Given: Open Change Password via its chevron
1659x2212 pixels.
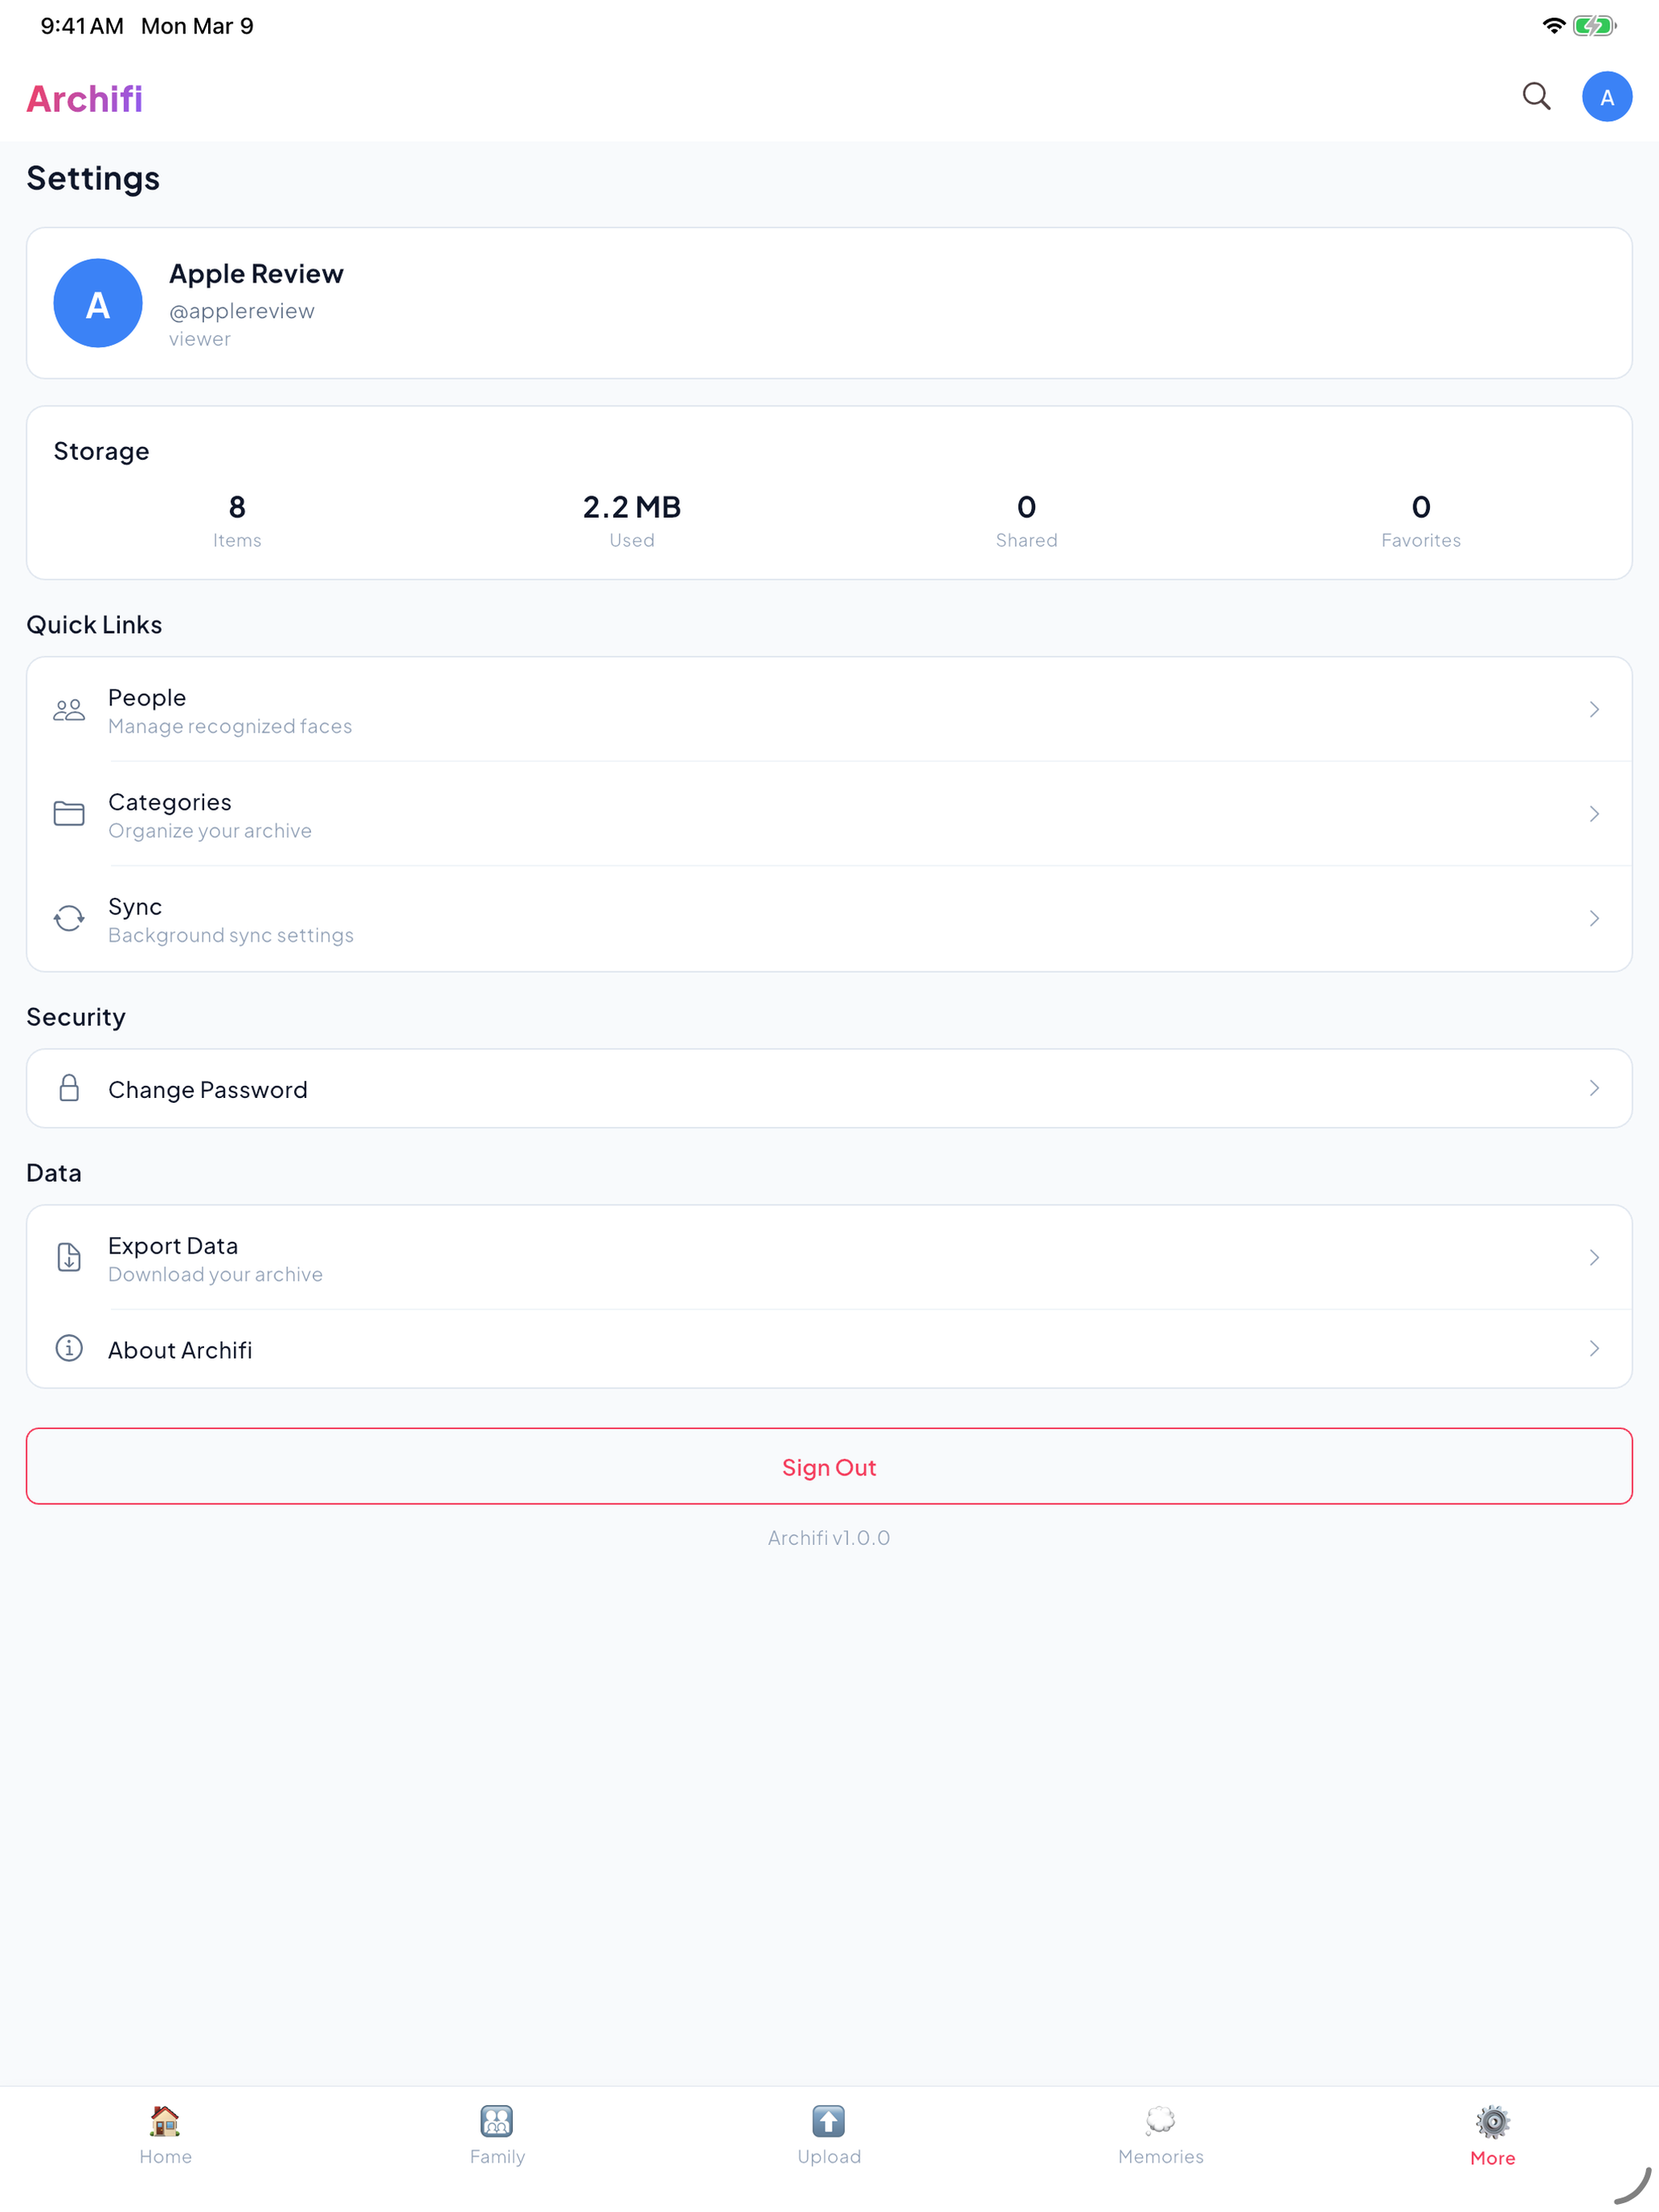Looking at the screenshot, I should coord(1594,1088).
